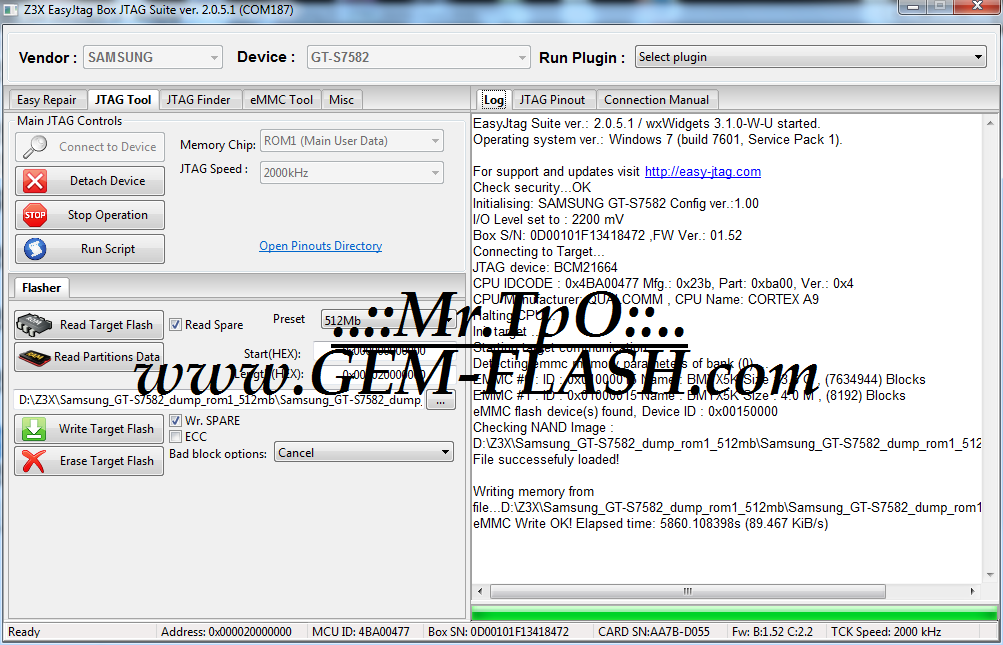Click the dump file path input field

219,401
